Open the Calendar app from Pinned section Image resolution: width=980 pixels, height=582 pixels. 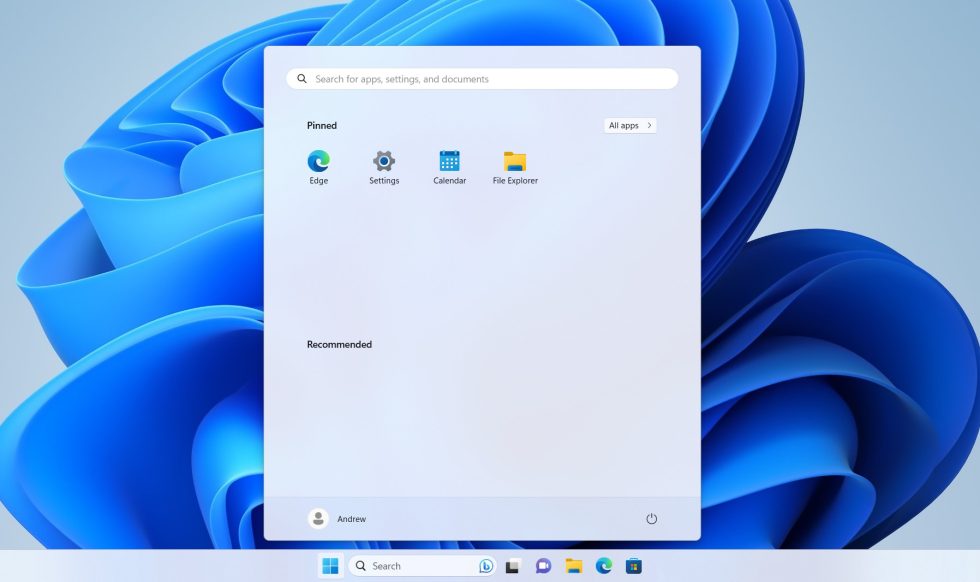coord(449,162)
